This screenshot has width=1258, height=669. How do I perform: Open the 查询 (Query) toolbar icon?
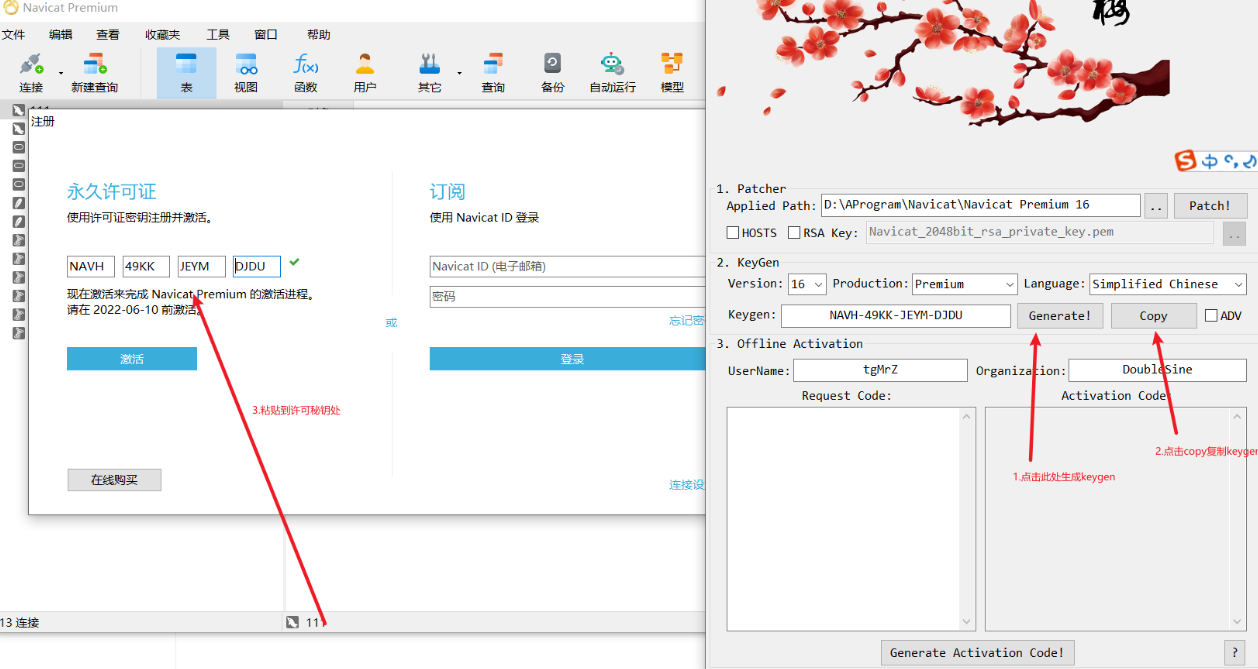point(493,72)
